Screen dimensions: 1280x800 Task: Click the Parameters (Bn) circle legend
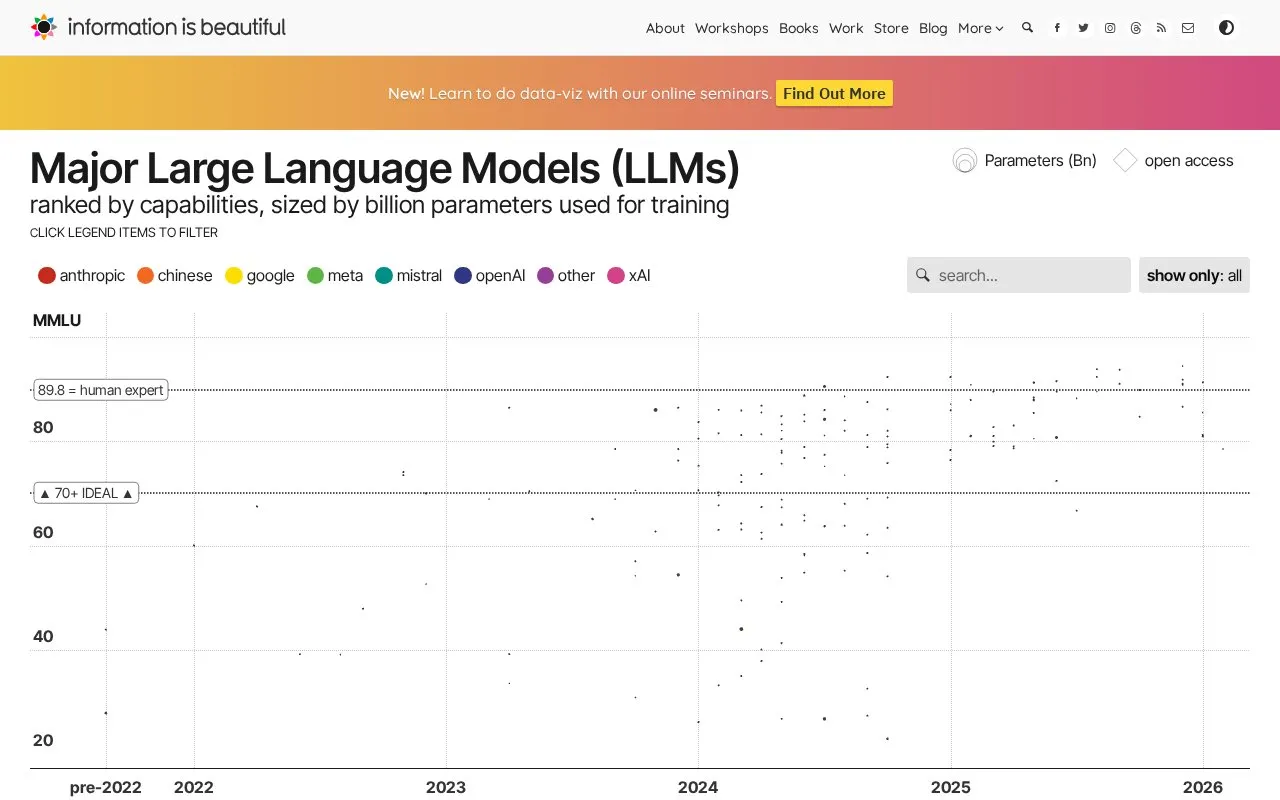click(1025, 160)
